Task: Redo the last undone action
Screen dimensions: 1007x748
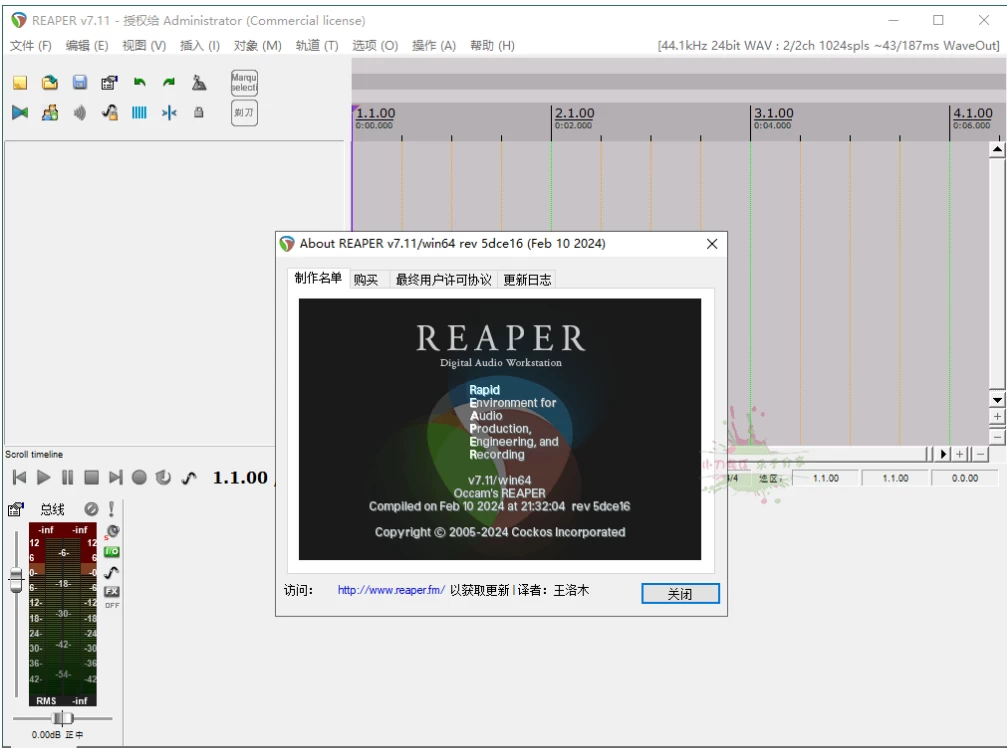Action: (168, 83)
